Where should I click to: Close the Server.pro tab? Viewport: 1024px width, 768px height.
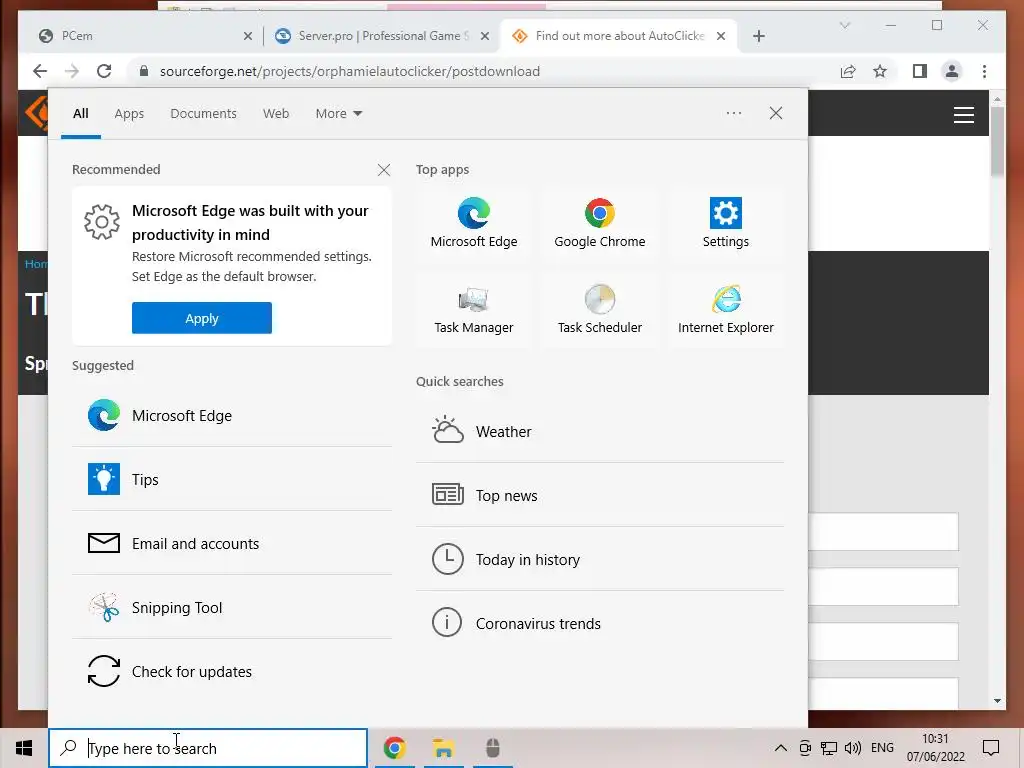pyautogui.click(x=485, y=36)
